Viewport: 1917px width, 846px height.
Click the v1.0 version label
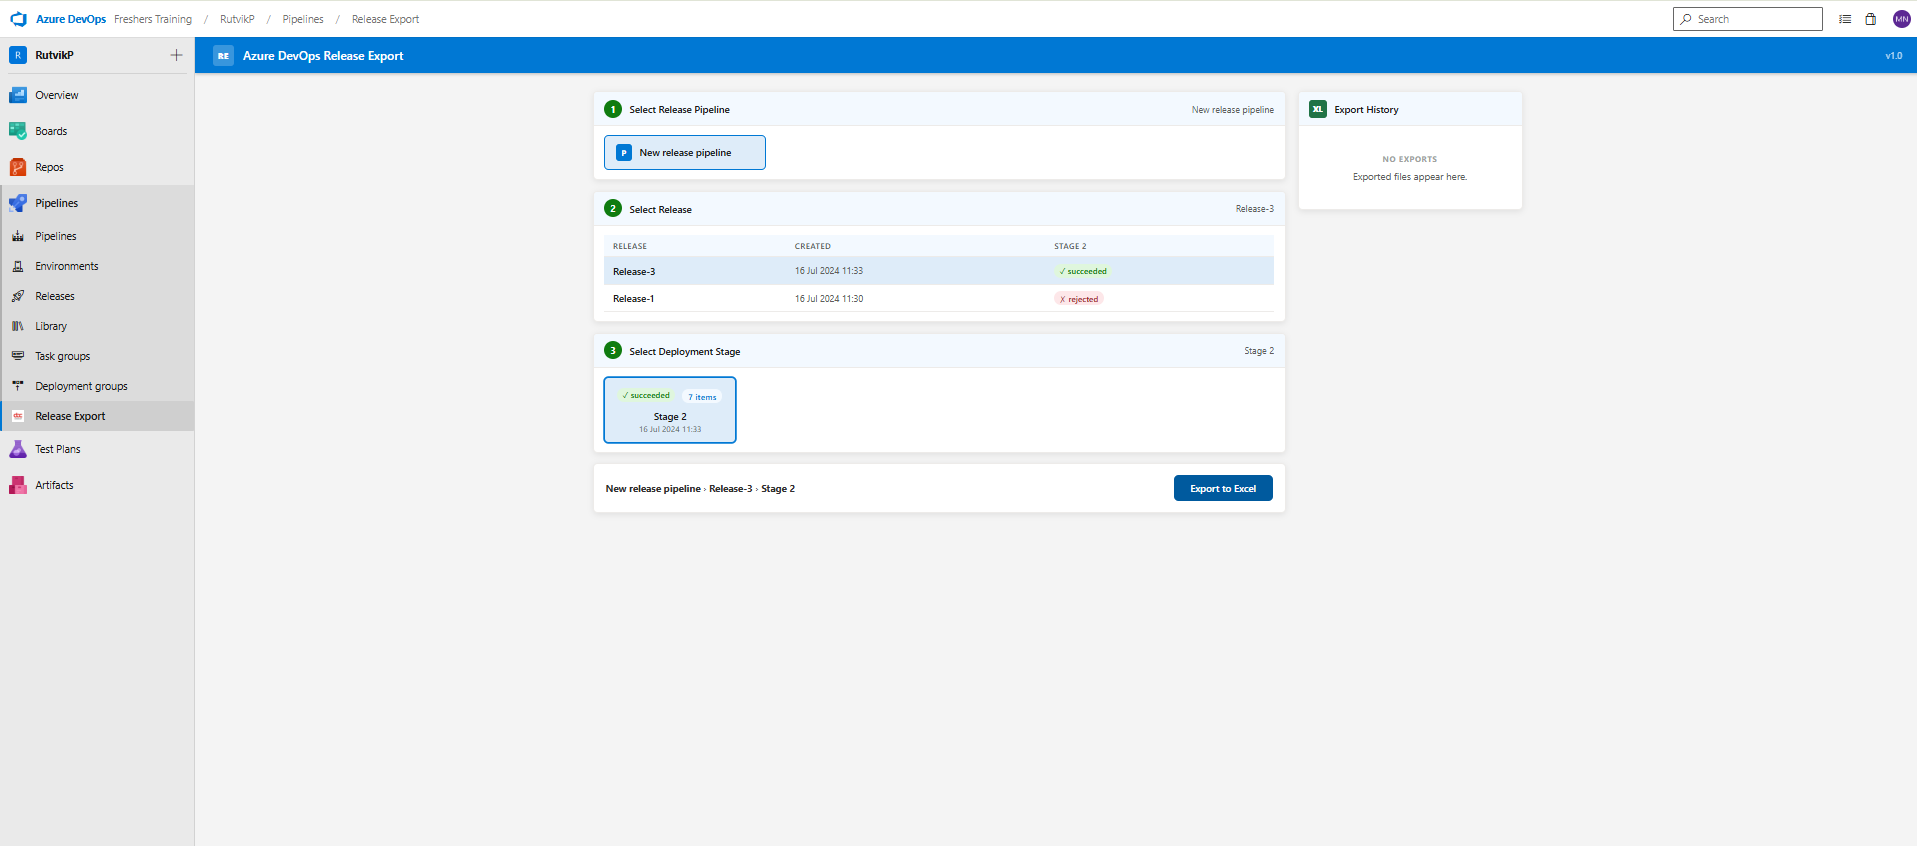tap(1894, 56)
